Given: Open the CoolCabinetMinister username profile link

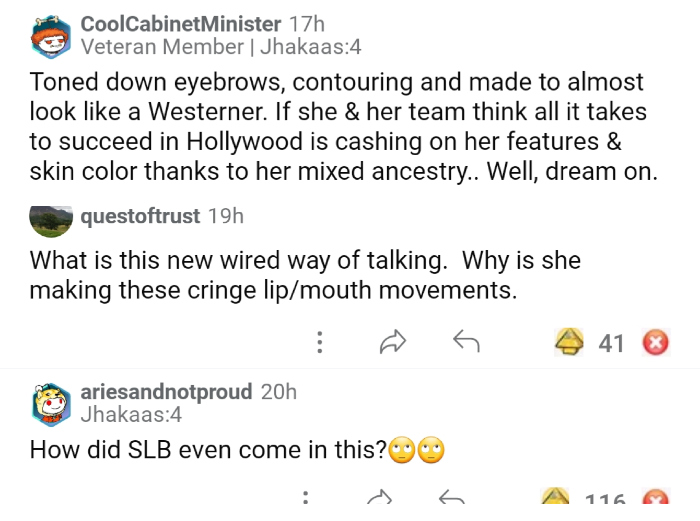Looking at the screenshot, I should [x=181, y=24].
